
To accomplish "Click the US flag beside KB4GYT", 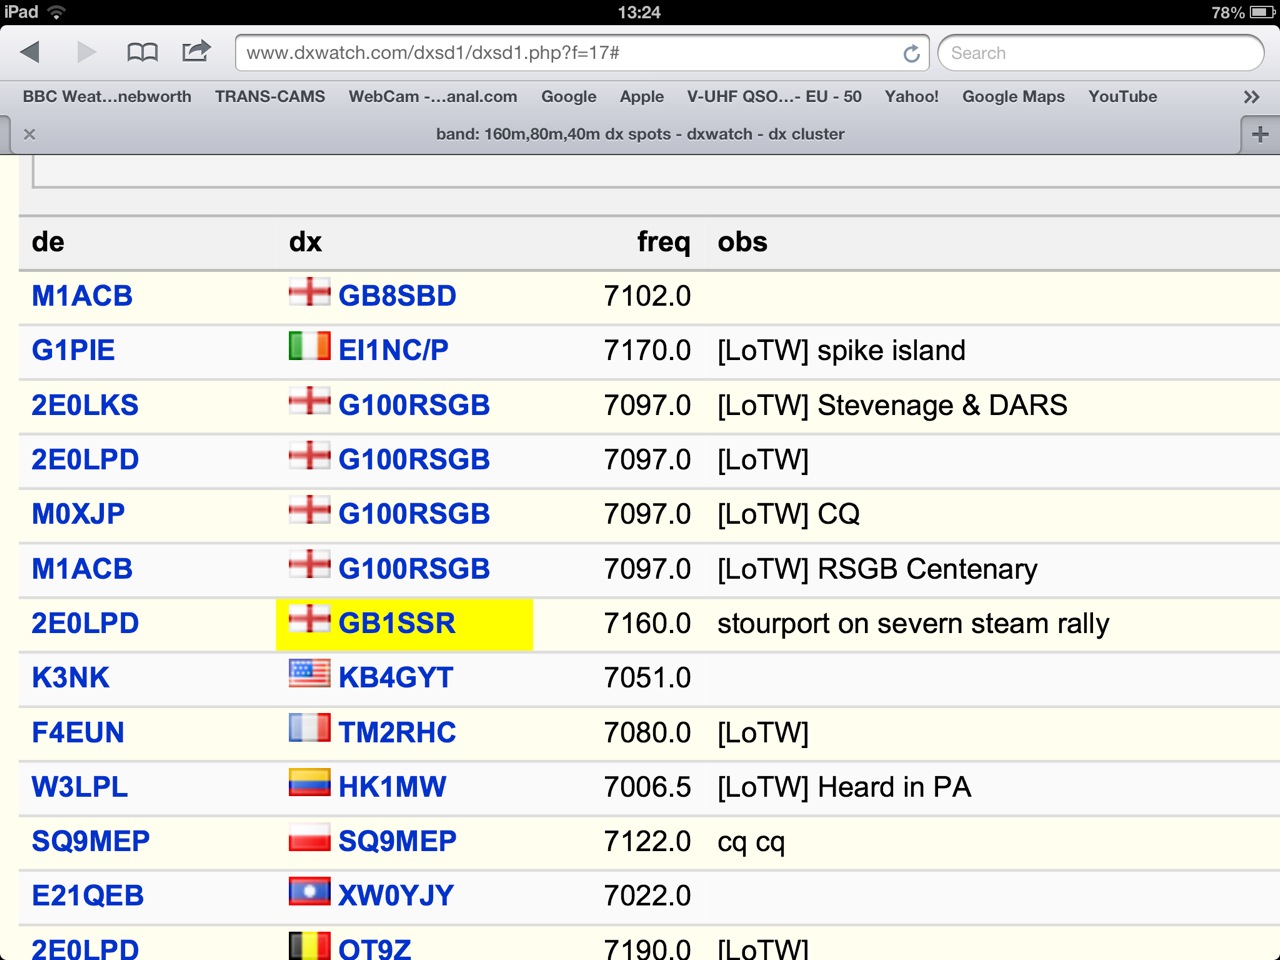I will pos(310,674).
